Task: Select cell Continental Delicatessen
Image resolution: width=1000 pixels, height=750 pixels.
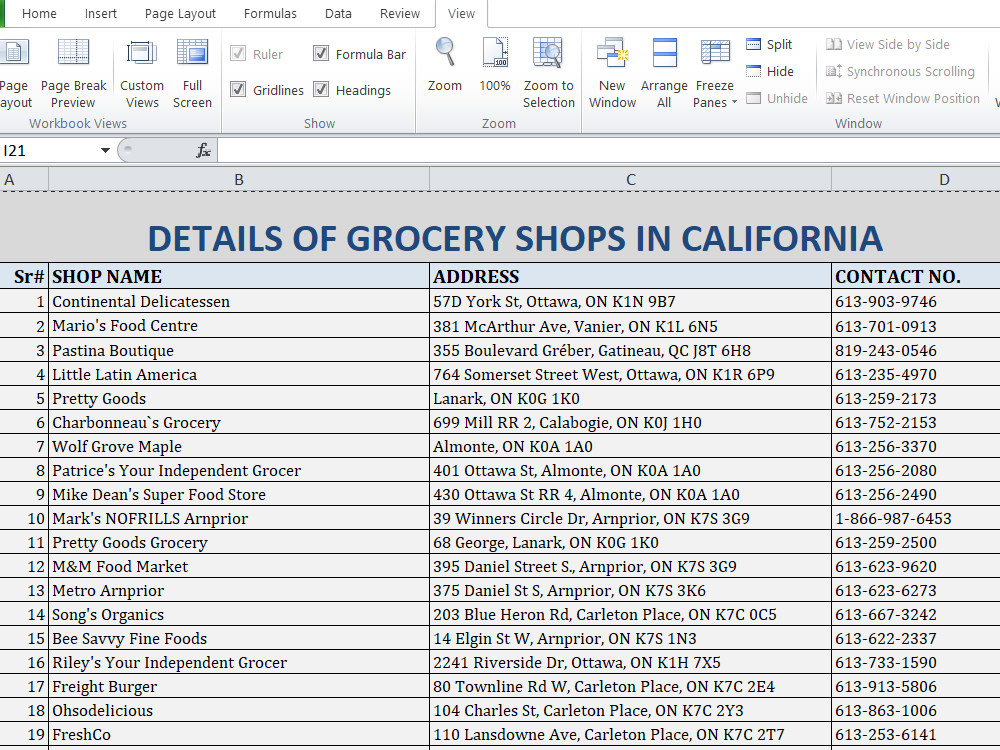Action: coord(239,301)
